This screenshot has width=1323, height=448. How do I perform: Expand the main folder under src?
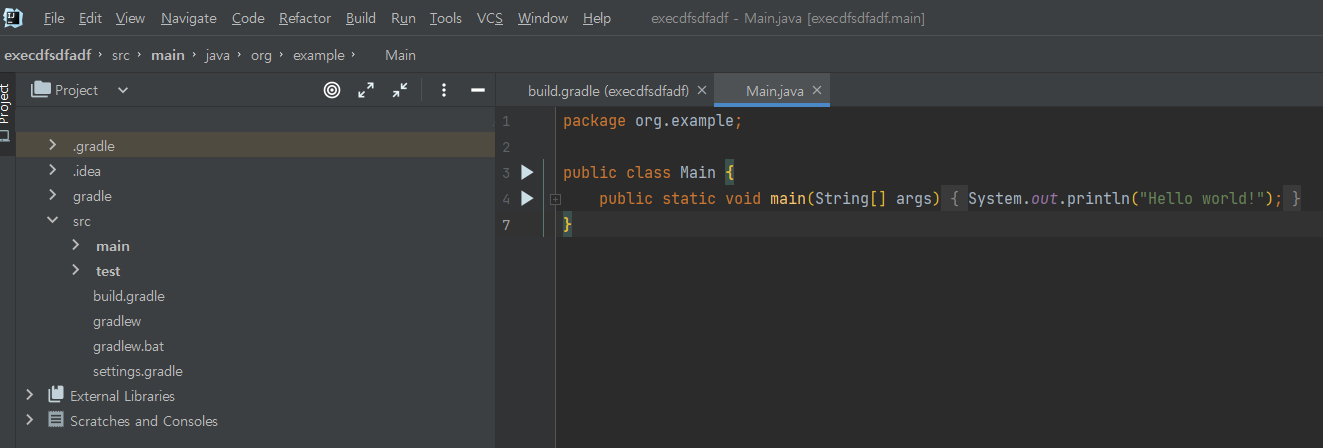tap(76, 245)
